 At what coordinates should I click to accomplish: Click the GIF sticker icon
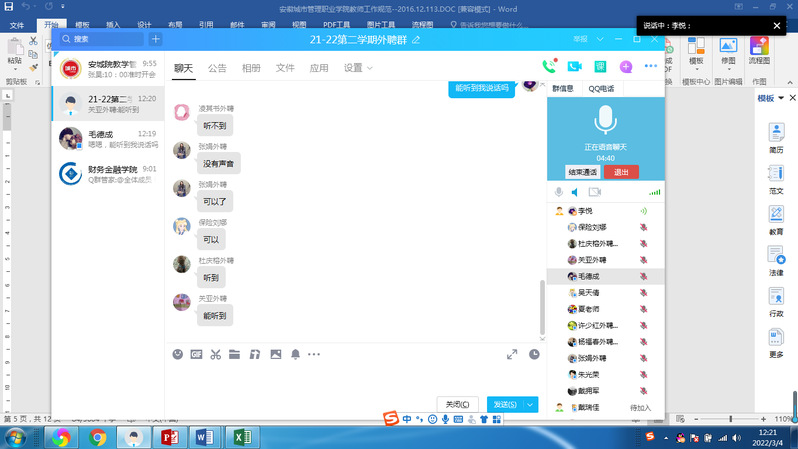(x=196, y=354)
